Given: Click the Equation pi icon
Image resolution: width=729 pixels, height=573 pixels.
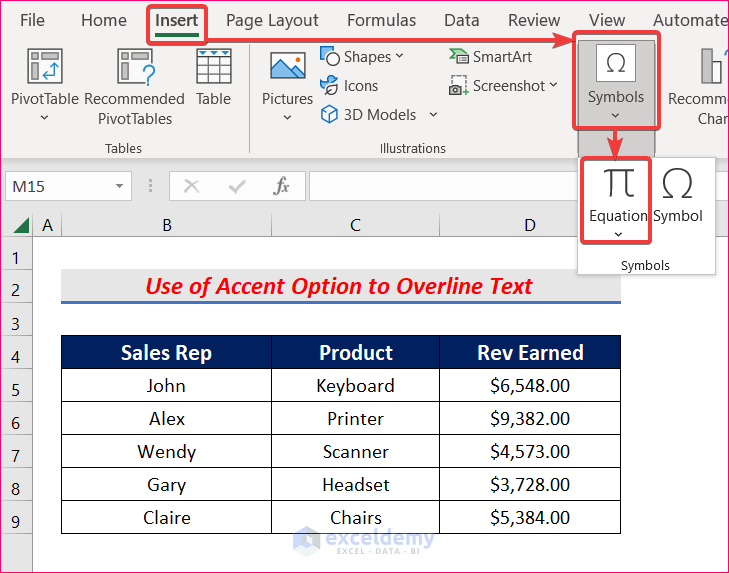Looking at the screenshot, I should click(617, 185).
